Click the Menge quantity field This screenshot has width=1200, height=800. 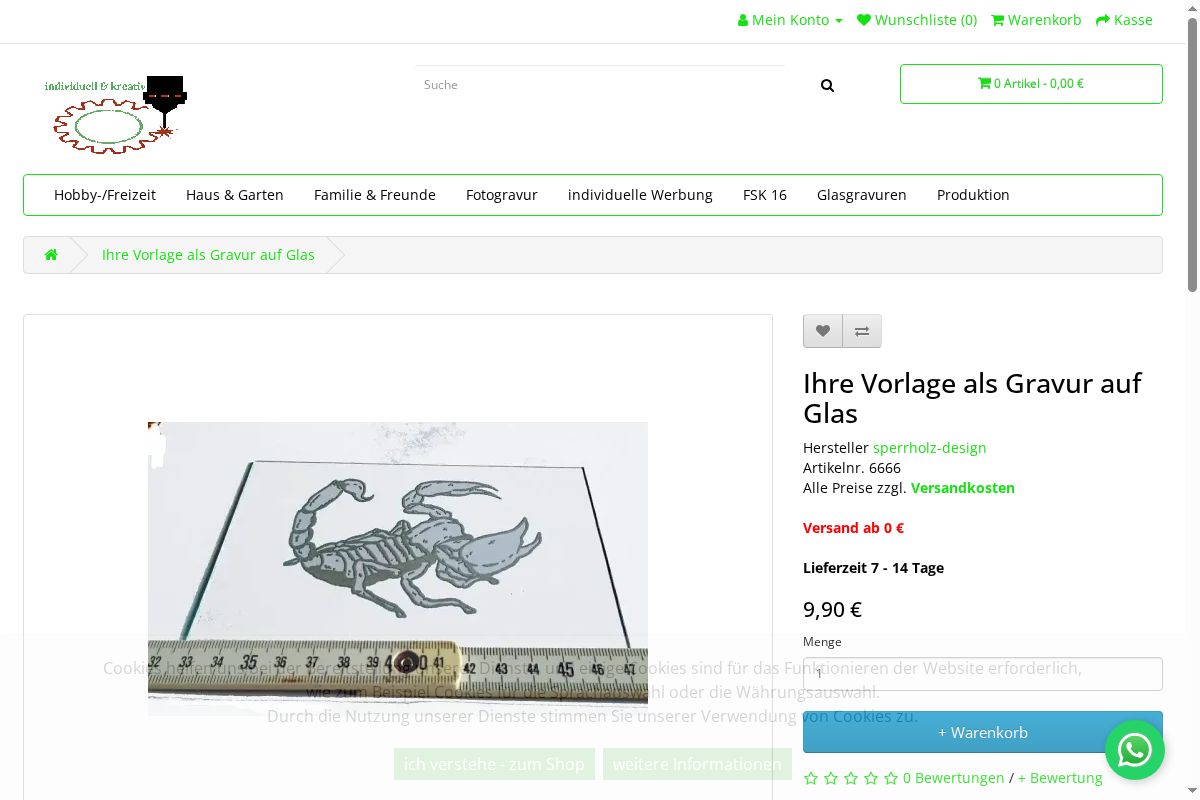point(982,673)
